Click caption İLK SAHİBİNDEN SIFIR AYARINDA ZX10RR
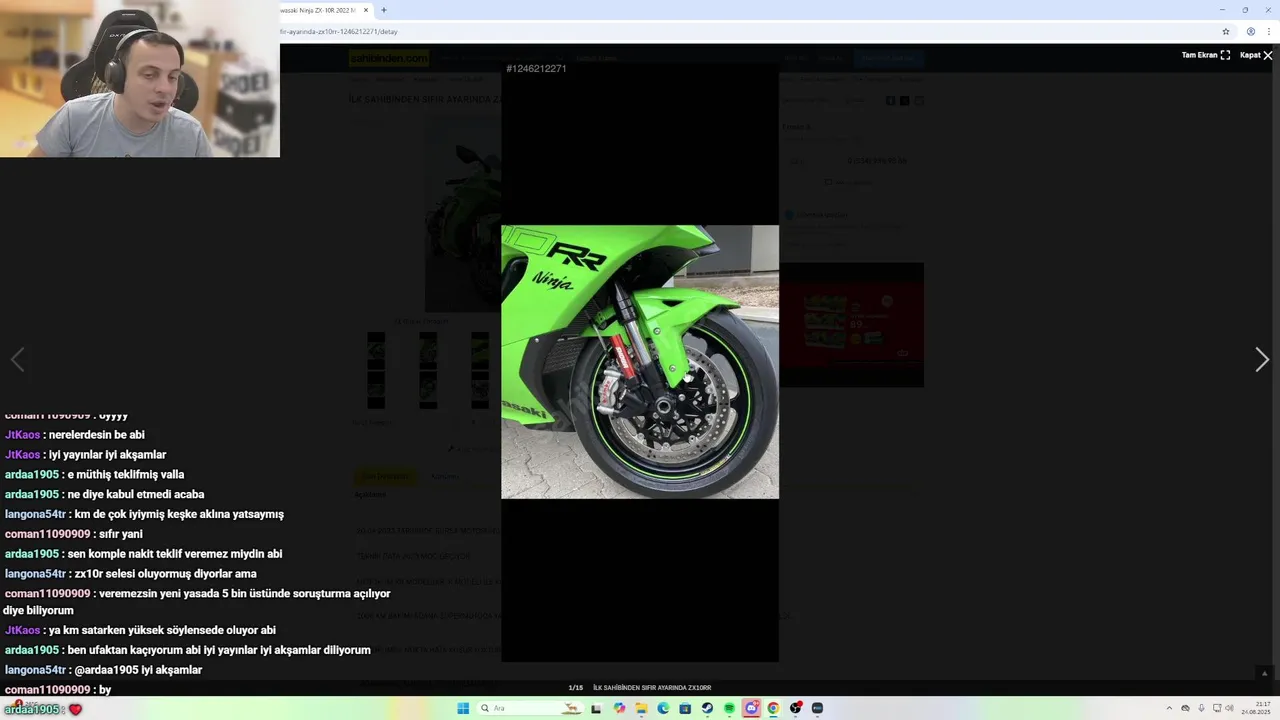 tap(652, 688)
